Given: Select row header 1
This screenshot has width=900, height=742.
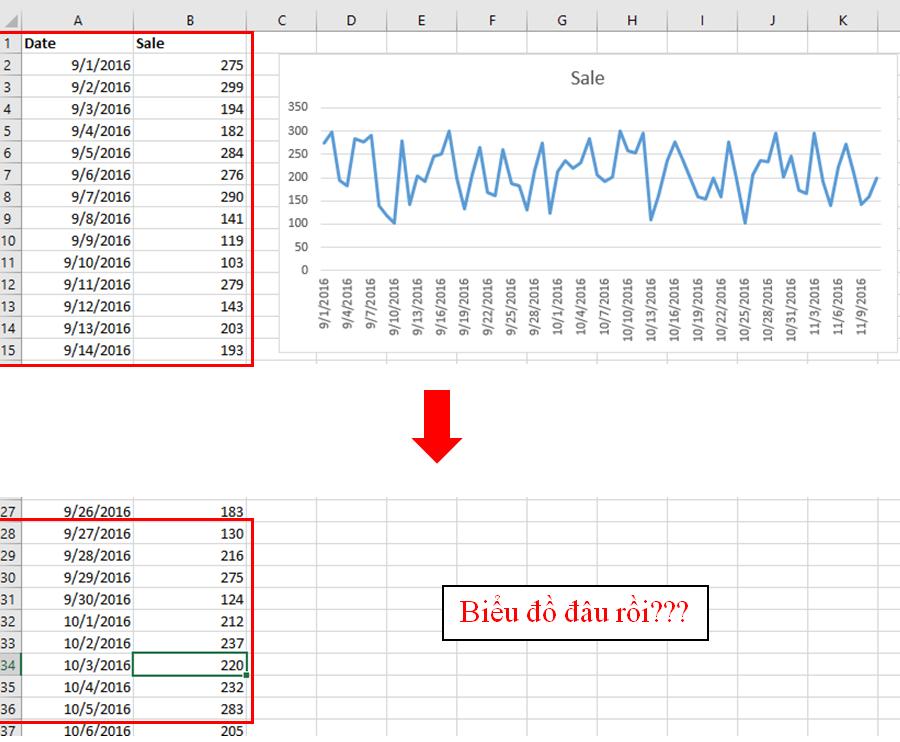Looking at the screenshot, I should click(10, 43).
